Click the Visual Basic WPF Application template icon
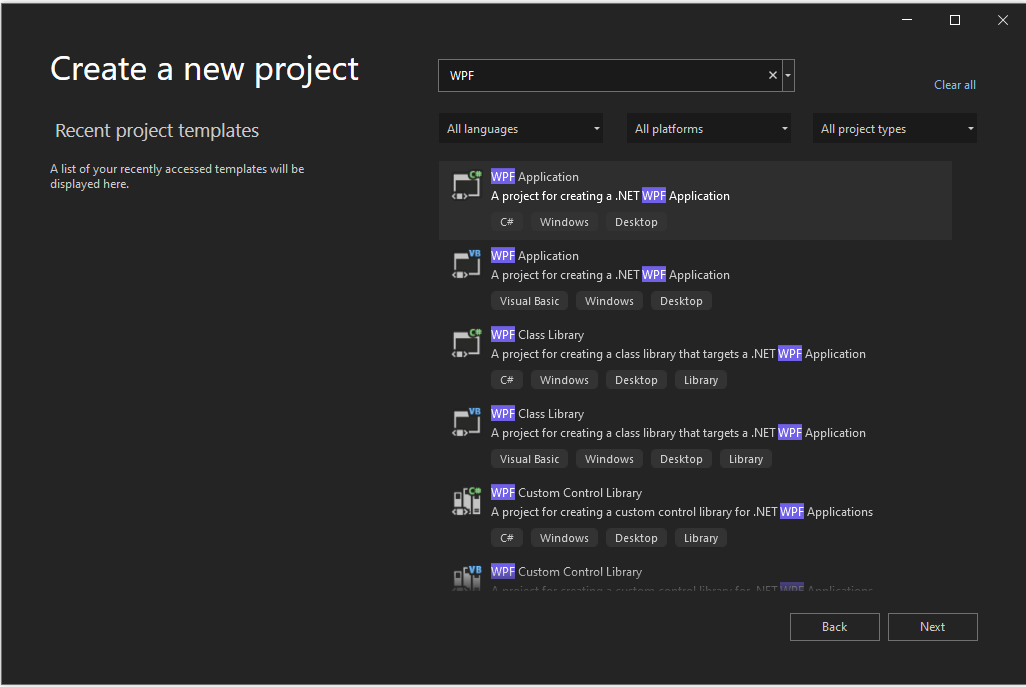Viewport: 1026px width, 687px height. (x=466, y=264)
